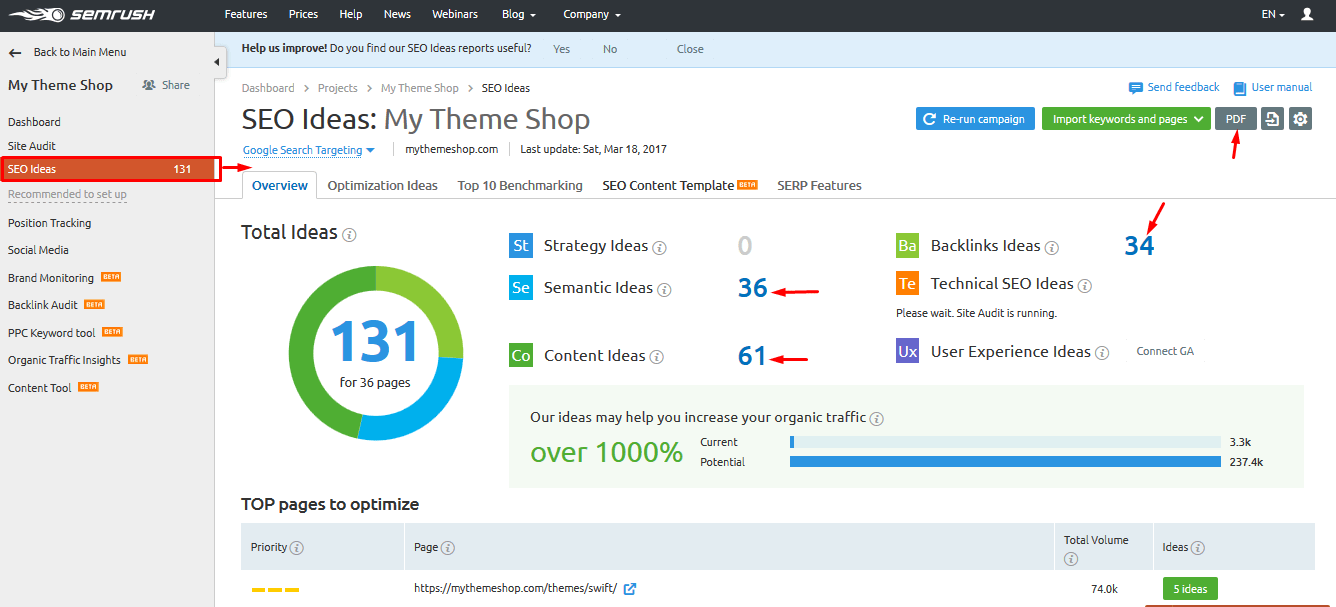Viewport: 1336px width, 607px height.
Task: Open Webinars in top navigation
Action: [455, 15]
